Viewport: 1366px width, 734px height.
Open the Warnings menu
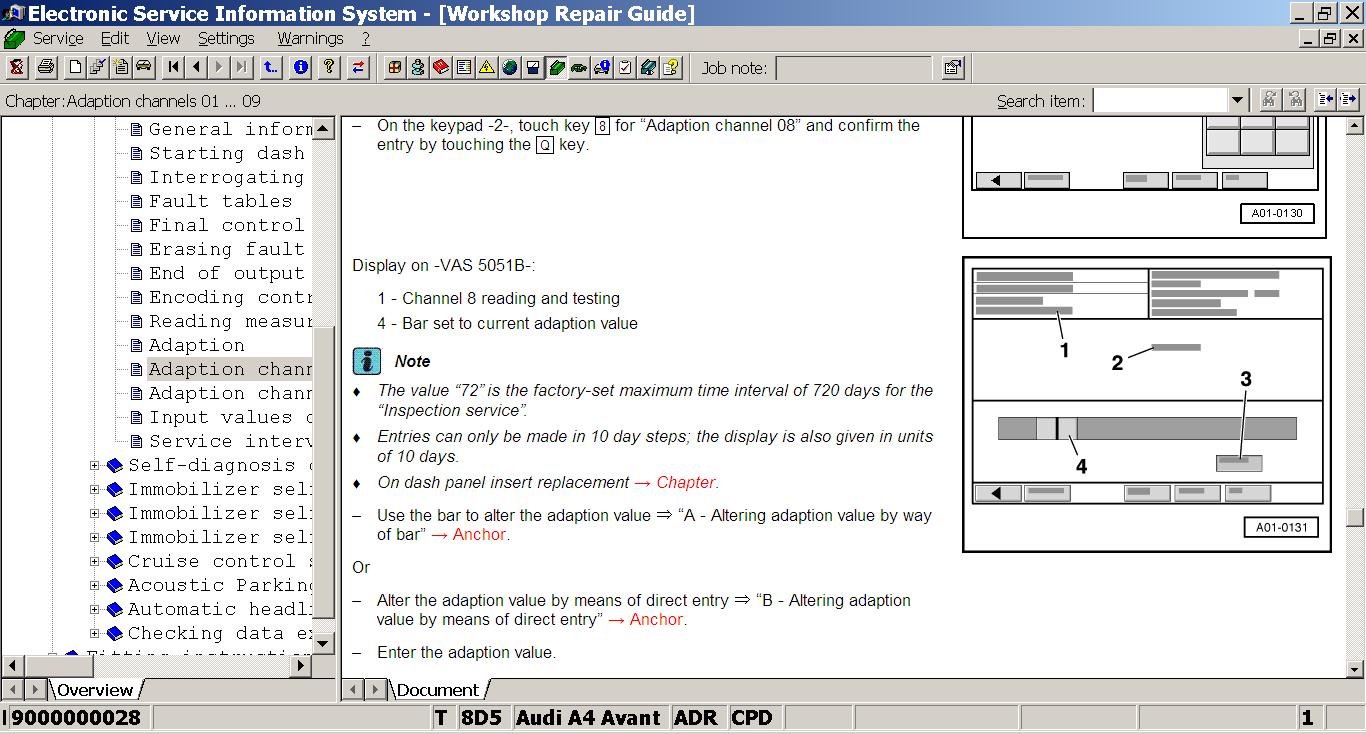(310, 38)
